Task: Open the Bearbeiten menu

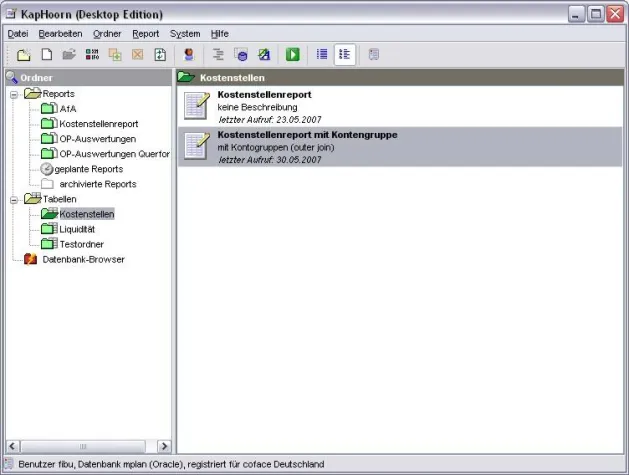Action: tap(60, 33)
